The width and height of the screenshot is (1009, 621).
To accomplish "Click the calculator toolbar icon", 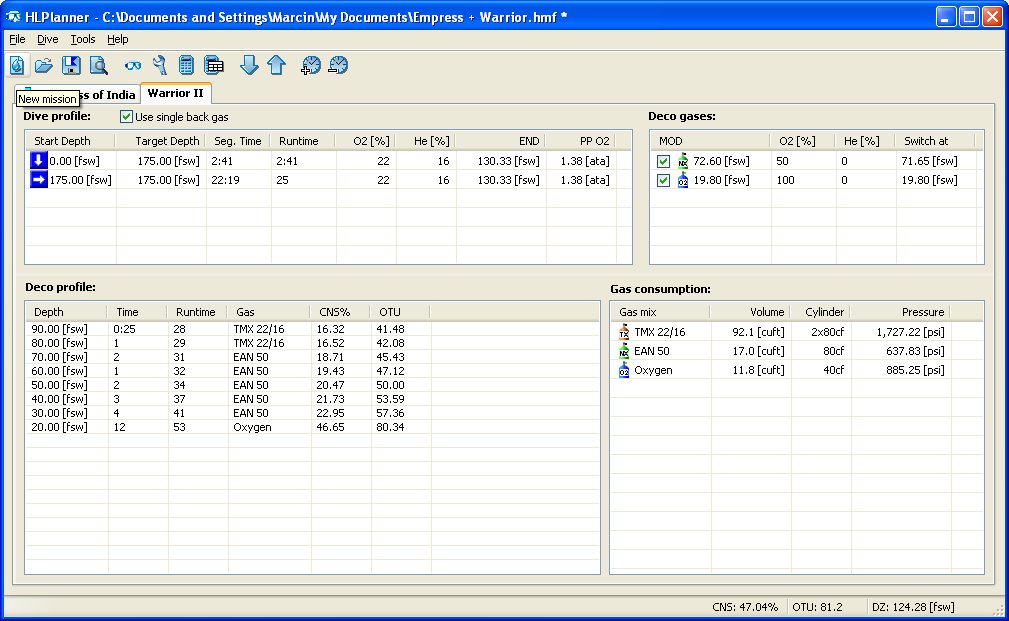I will click(x=186, y=65).
